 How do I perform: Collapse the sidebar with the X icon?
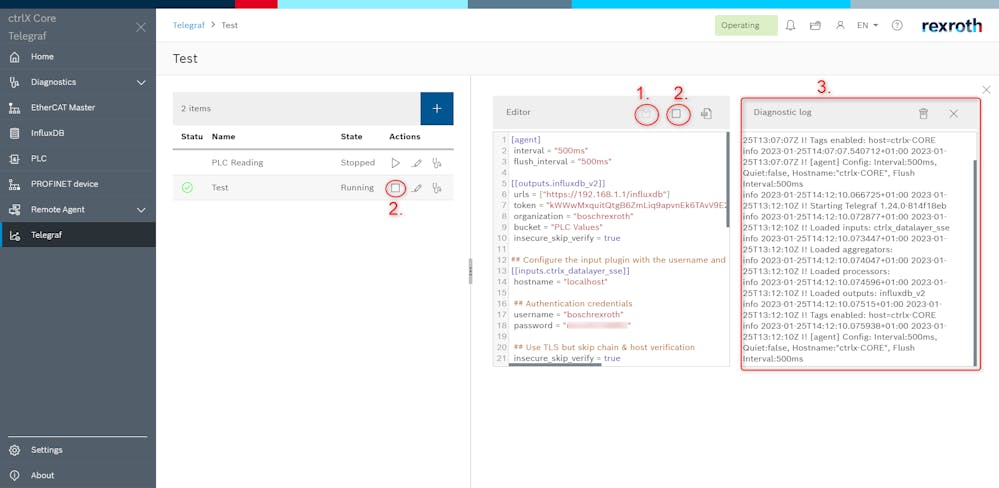141,27
